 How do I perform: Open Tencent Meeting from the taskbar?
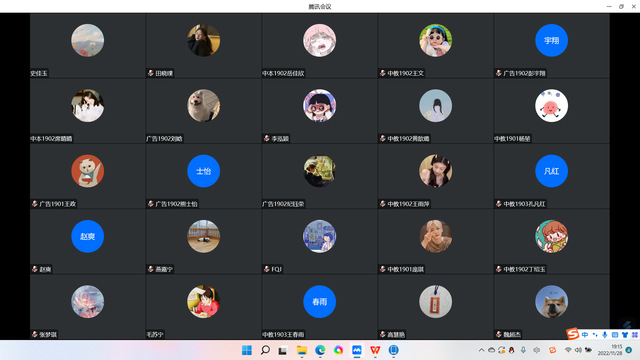tap(357, 350)
